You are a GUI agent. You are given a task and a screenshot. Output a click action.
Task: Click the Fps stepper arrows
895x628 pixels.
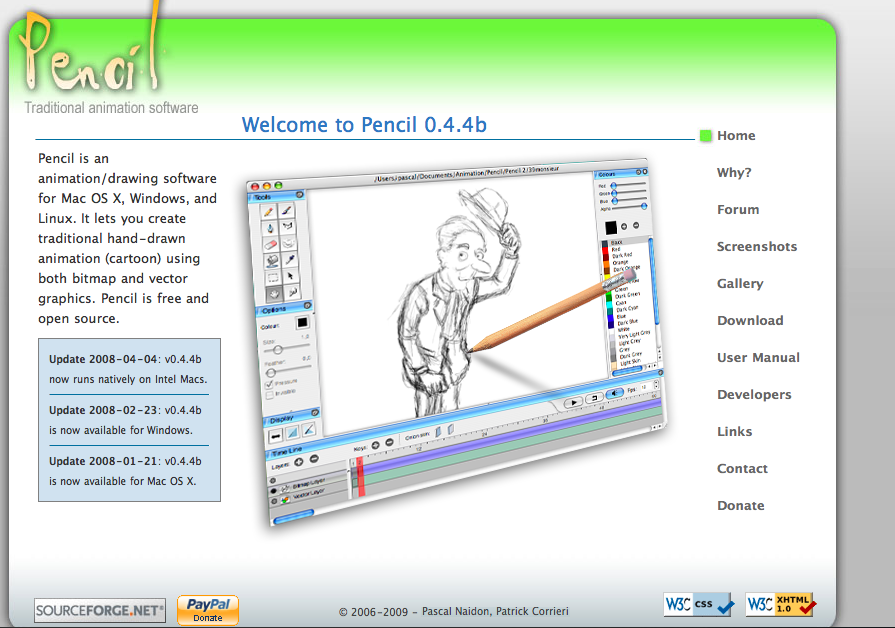(x=656, y=385)
